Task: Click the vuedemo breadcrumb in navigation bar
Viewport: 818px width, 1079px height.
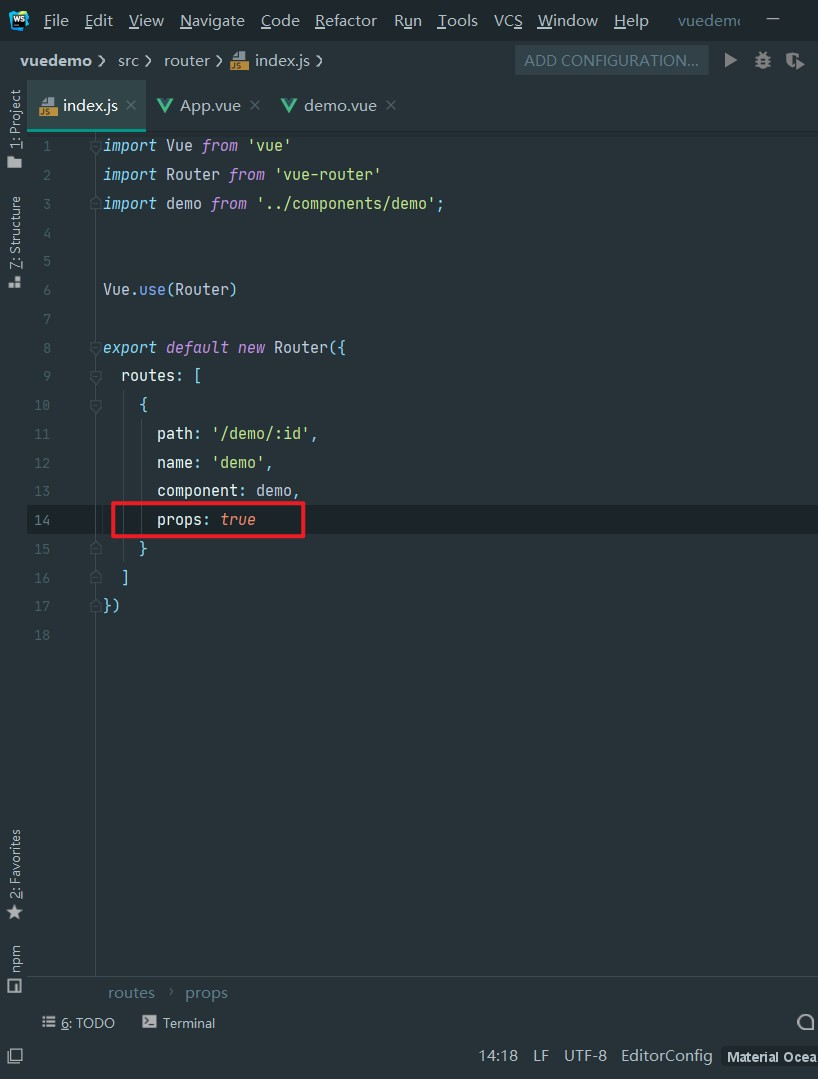Action: [x=56, y=61]
